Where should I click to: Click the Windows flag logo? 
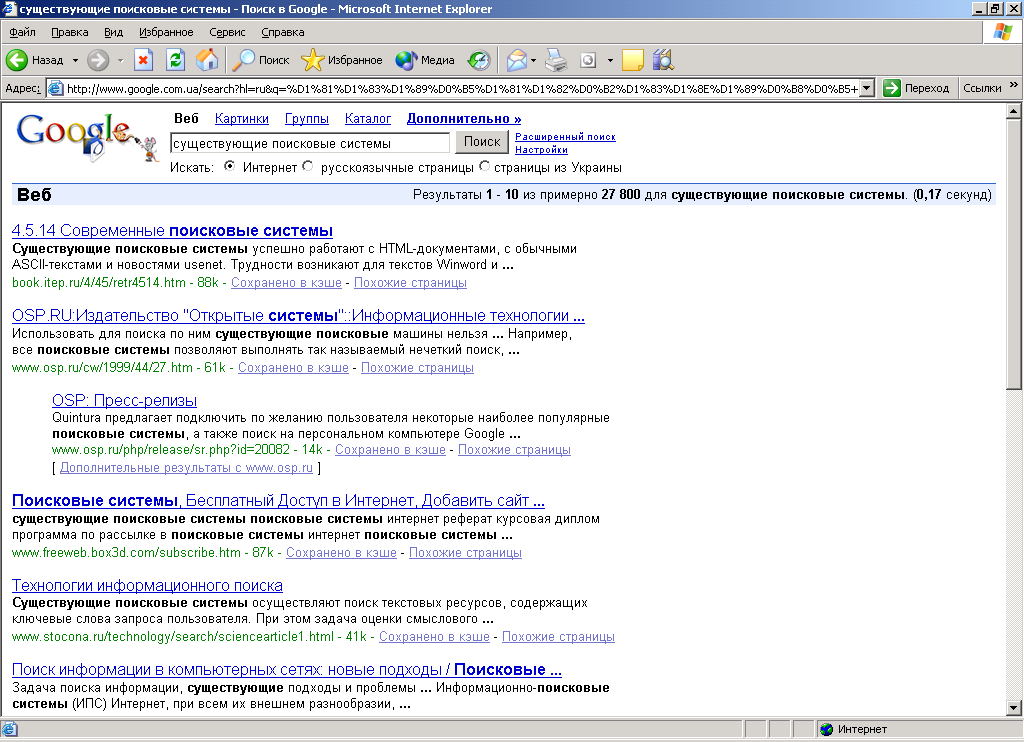(1002, 32)
